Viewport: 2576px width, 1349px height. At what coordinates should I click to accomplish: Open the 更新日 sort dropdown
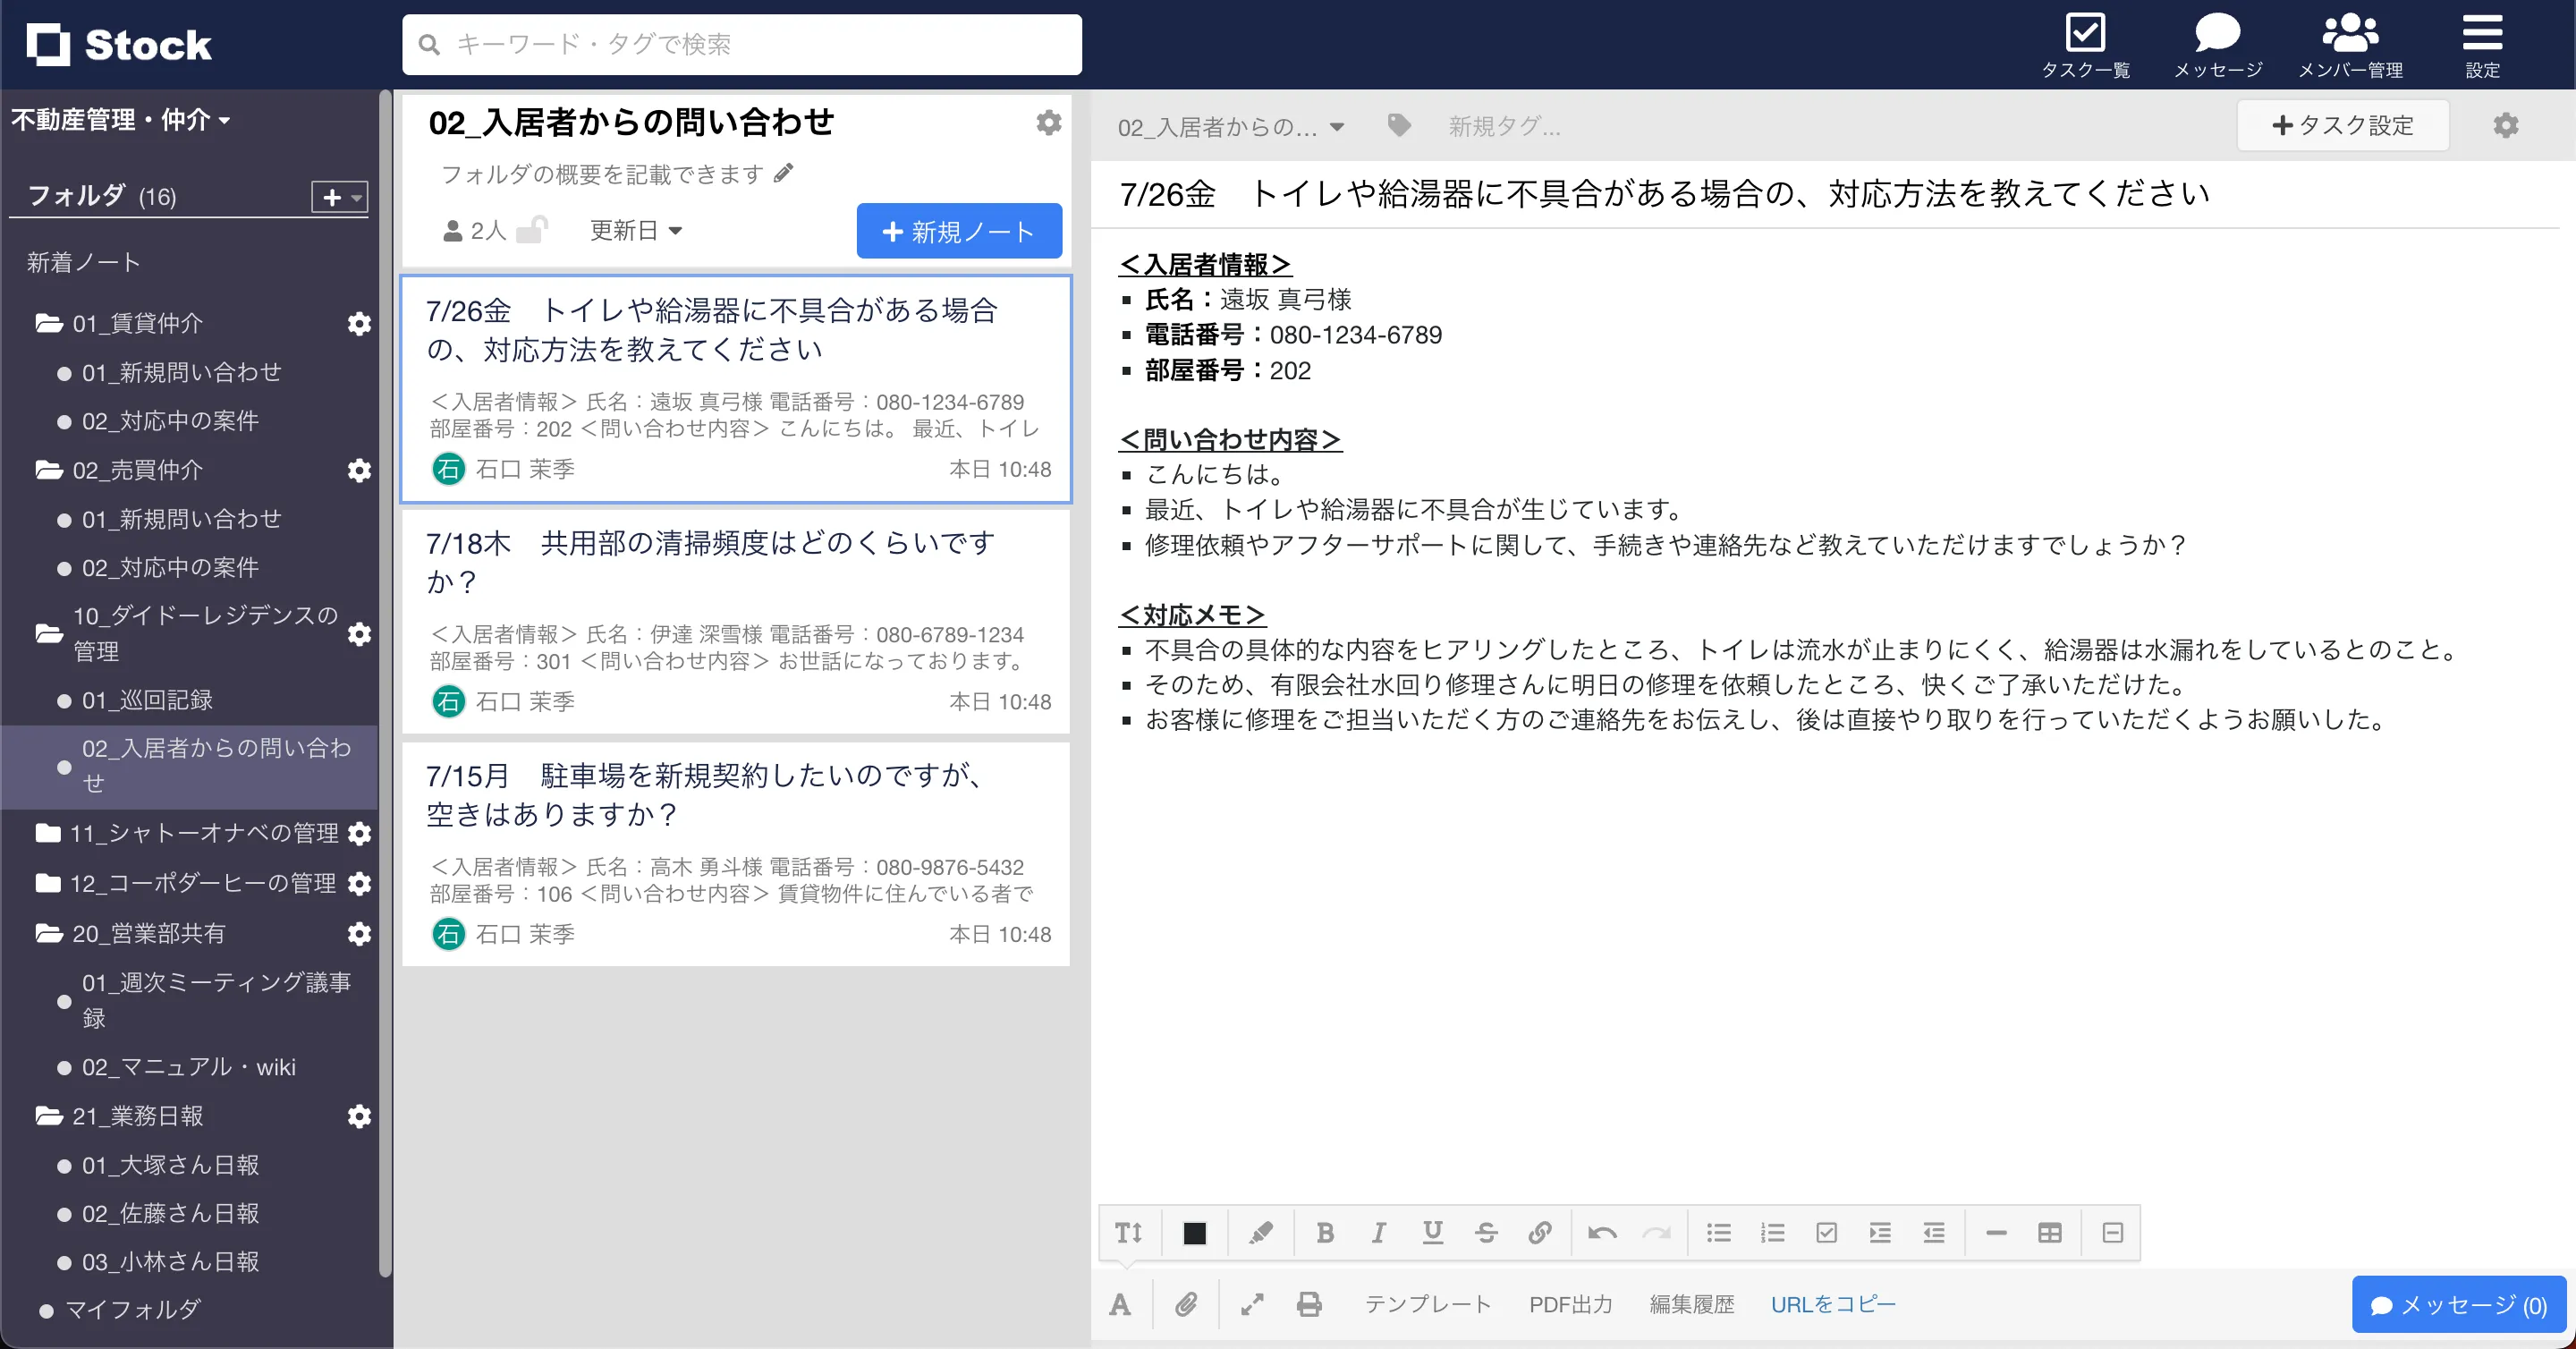[635, 229]
